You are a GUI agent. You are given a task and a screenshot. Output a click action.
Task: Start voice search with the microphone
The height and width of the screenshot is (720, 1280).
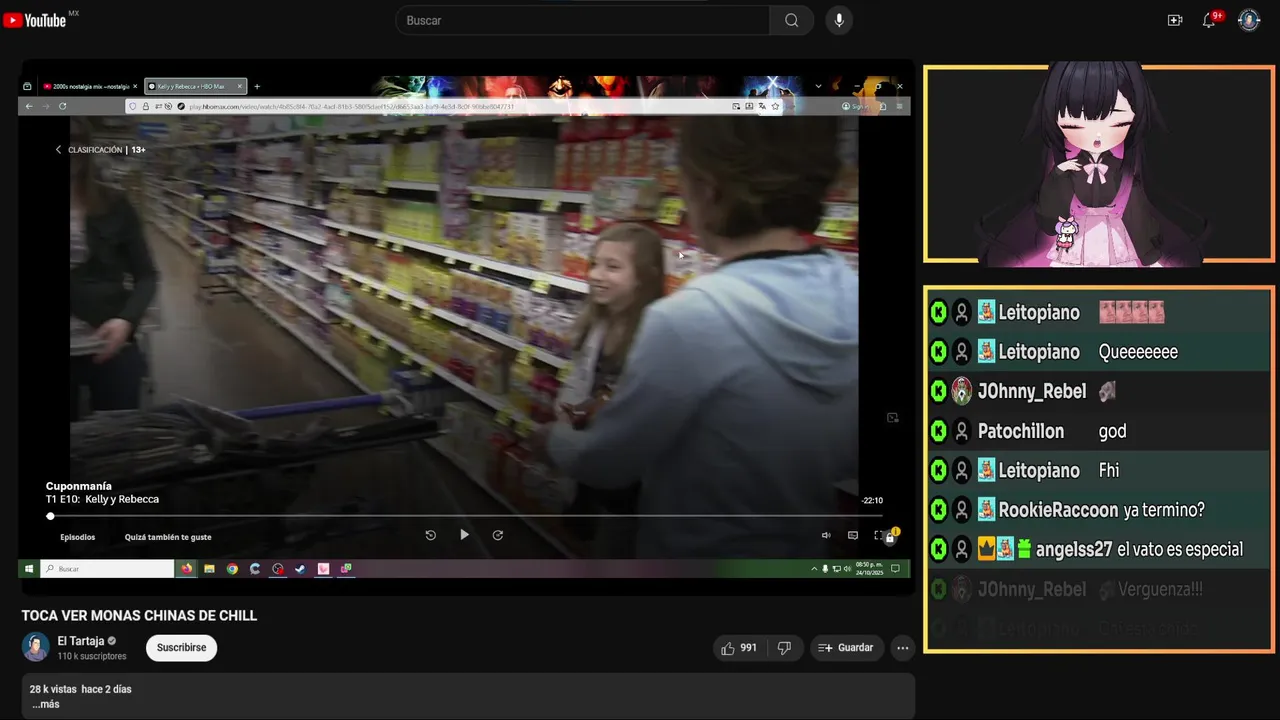839,20
